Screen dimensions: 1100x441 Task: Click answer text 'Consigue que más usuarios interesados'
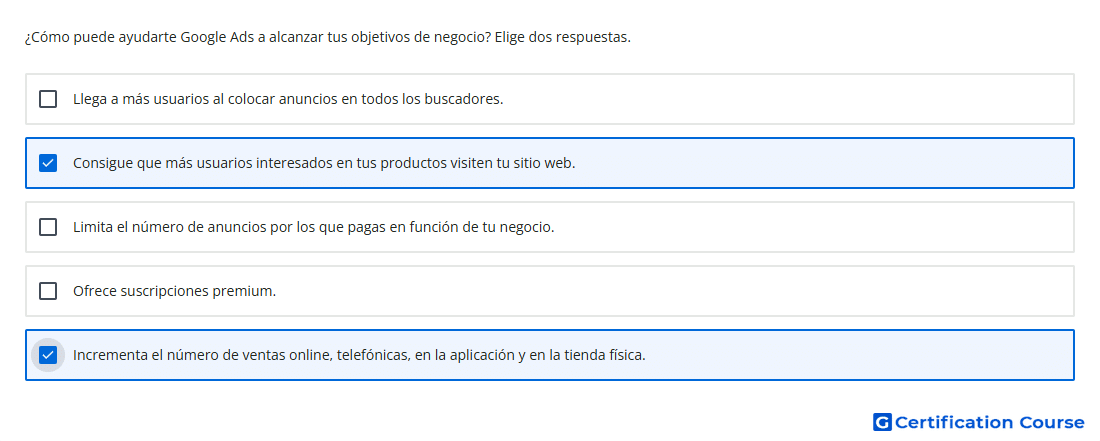click(x=199, y=163)
